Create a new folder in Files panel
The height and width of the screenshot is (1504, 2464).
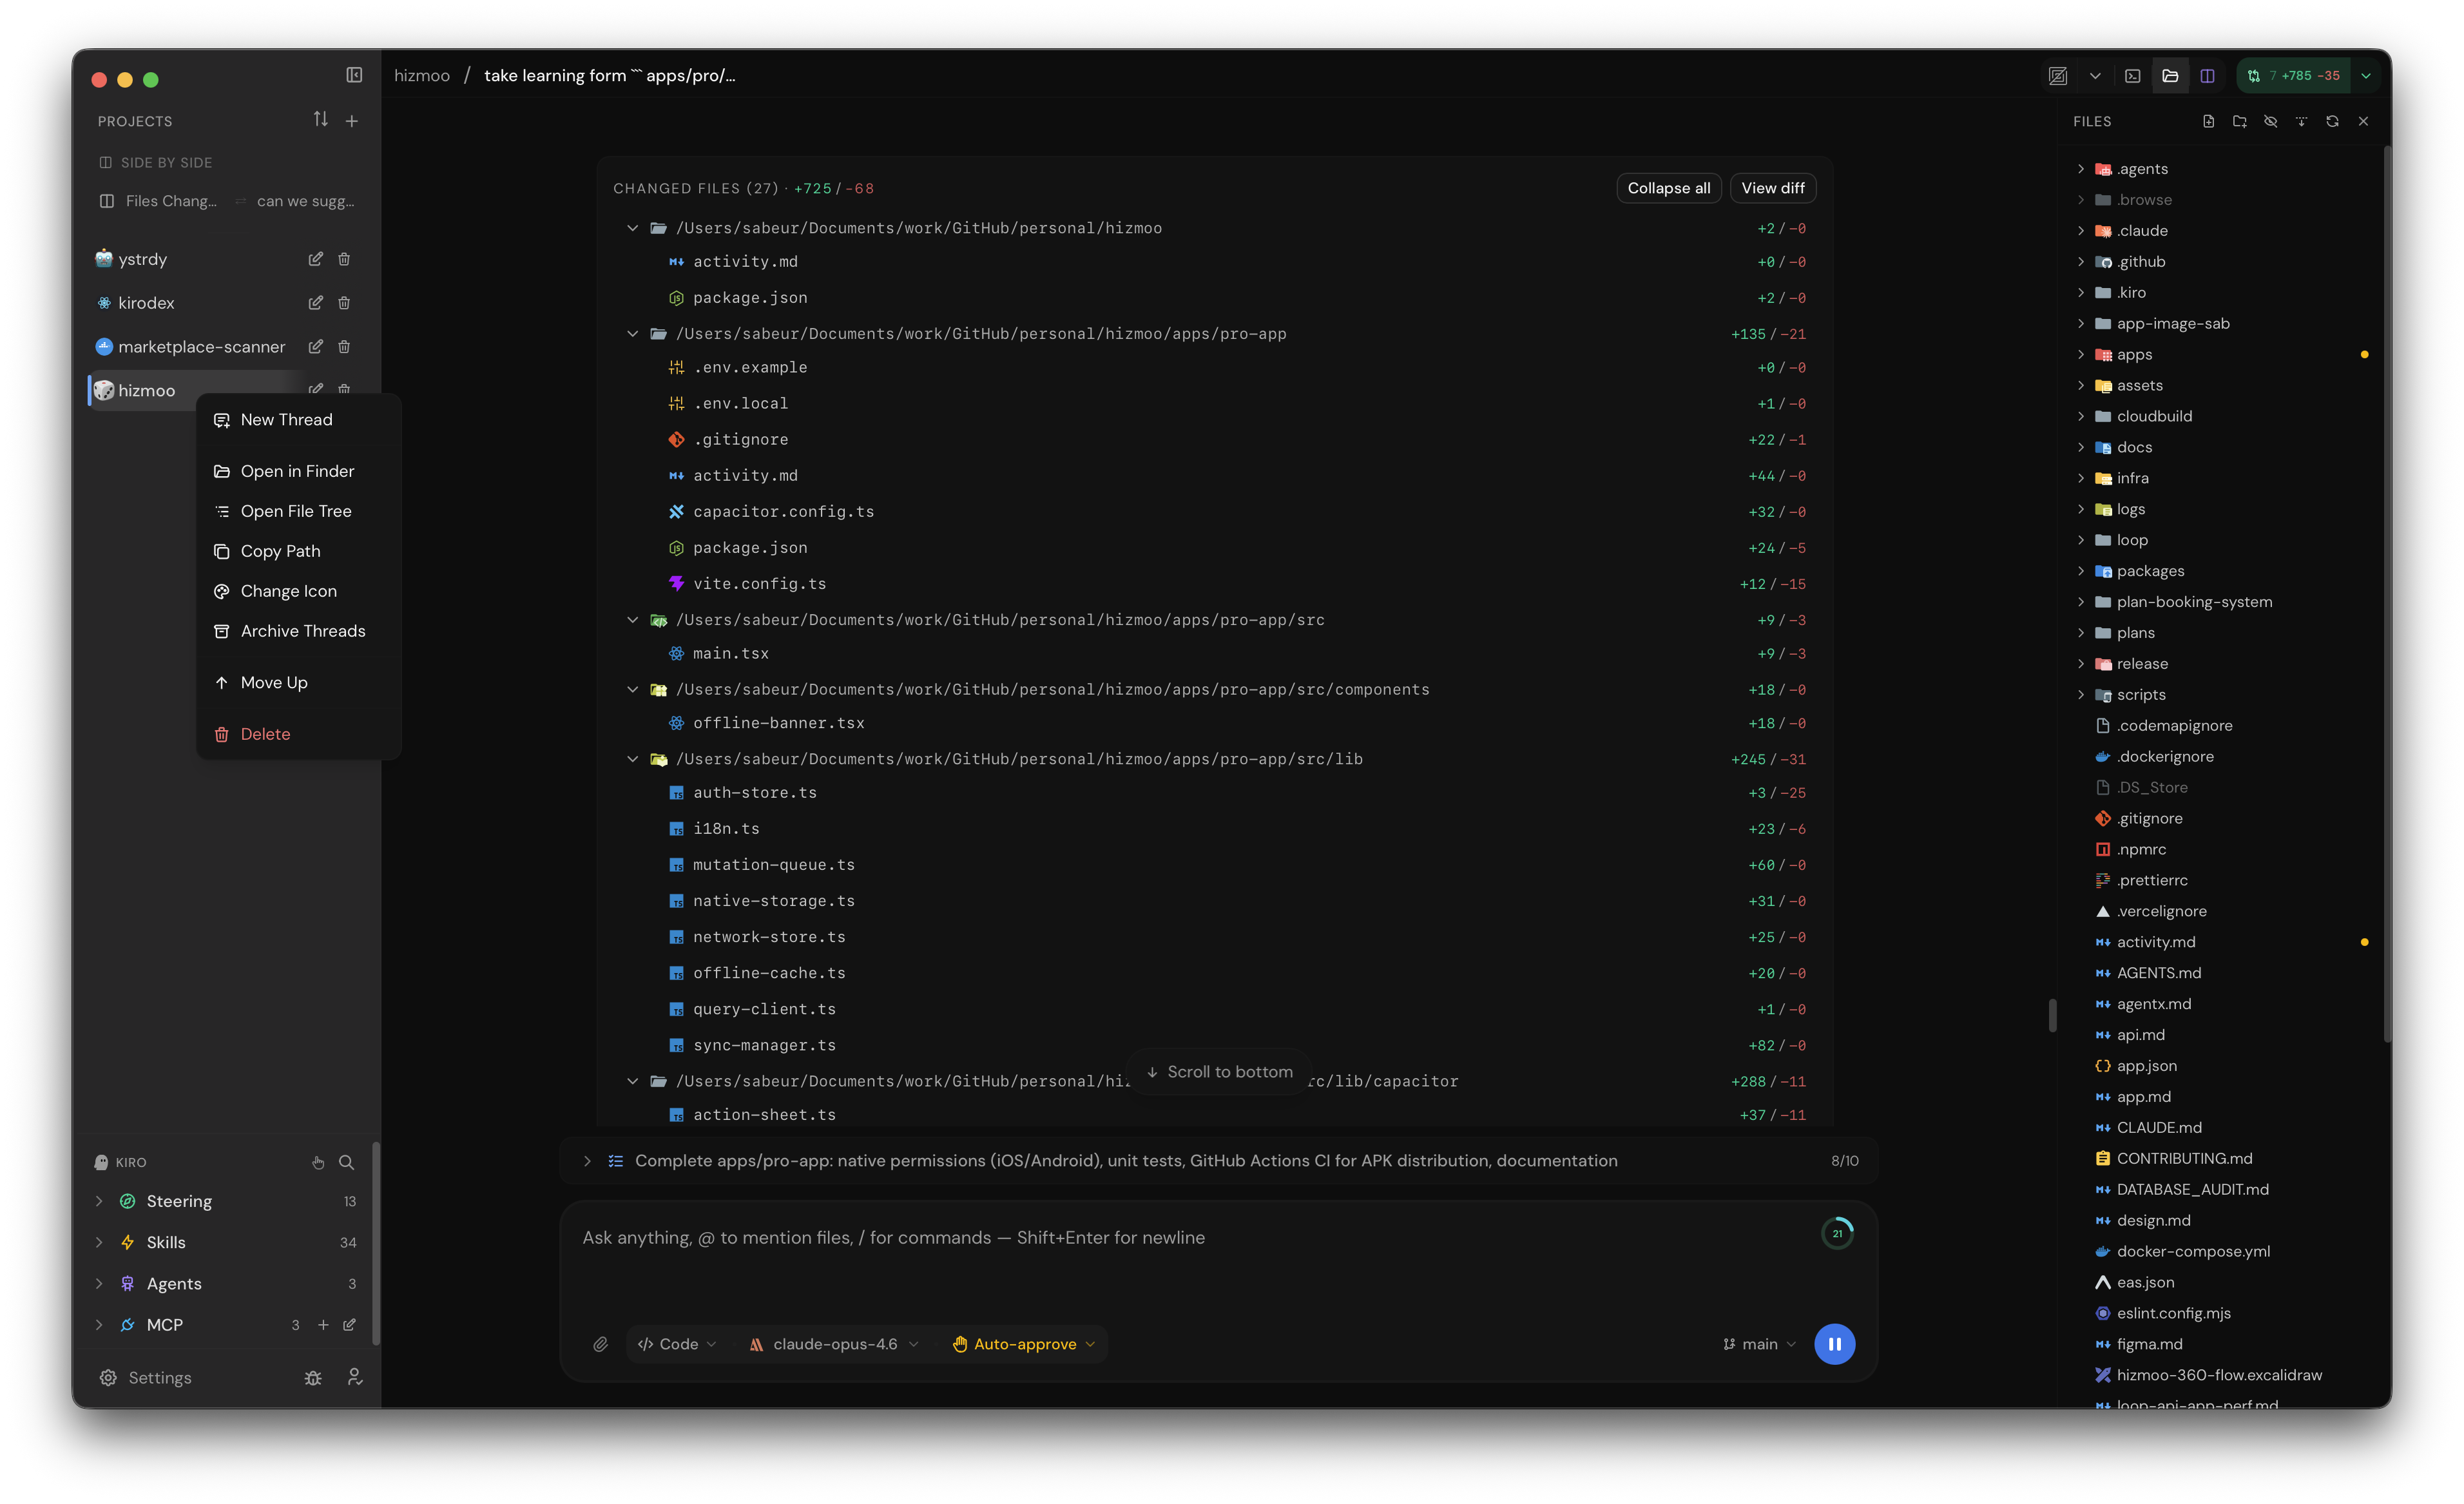click(x=2239, y=121)
